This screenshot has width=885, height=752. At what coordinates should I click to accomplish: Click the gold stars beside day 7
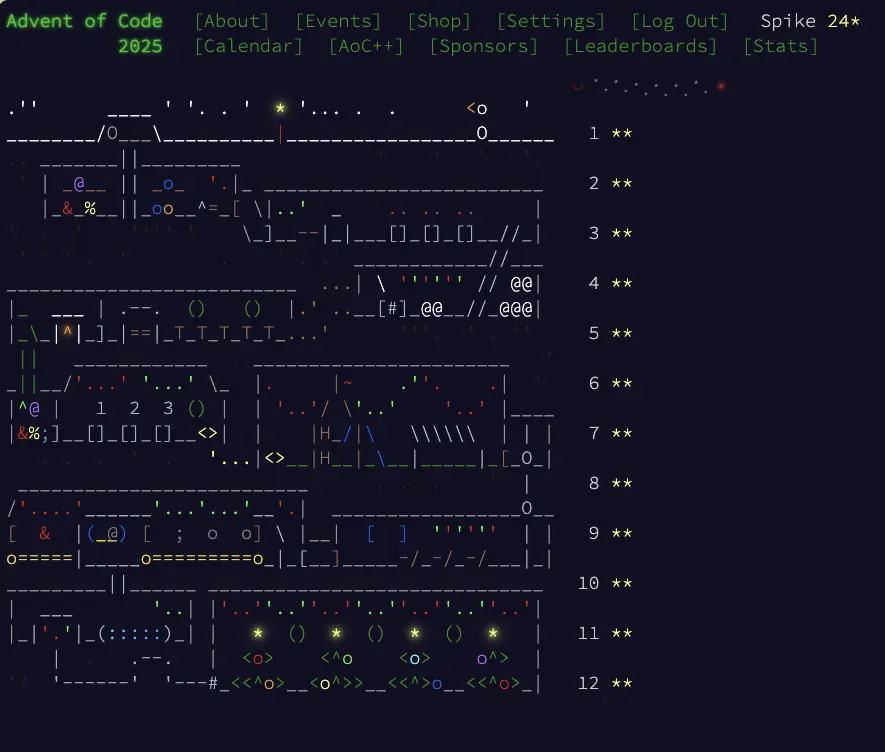click(621, 434)
